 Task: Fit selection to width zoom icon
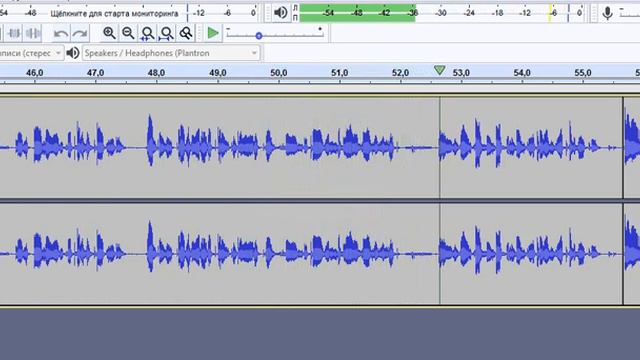(x=147, y=33)
